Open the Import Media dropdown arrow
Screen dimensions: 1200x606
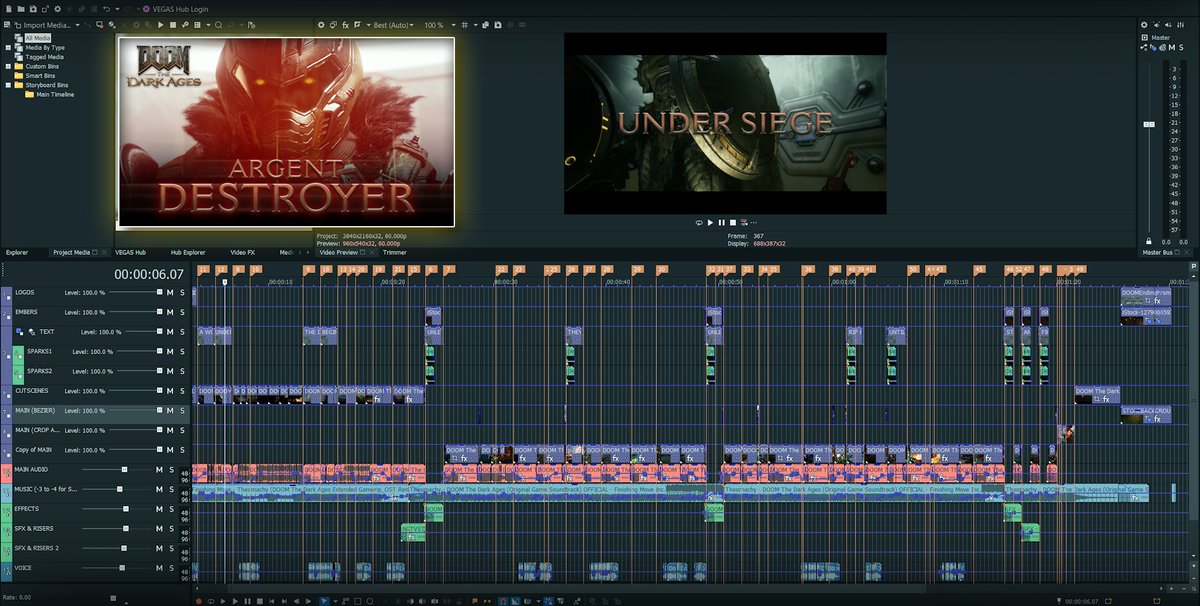point(78,24)
